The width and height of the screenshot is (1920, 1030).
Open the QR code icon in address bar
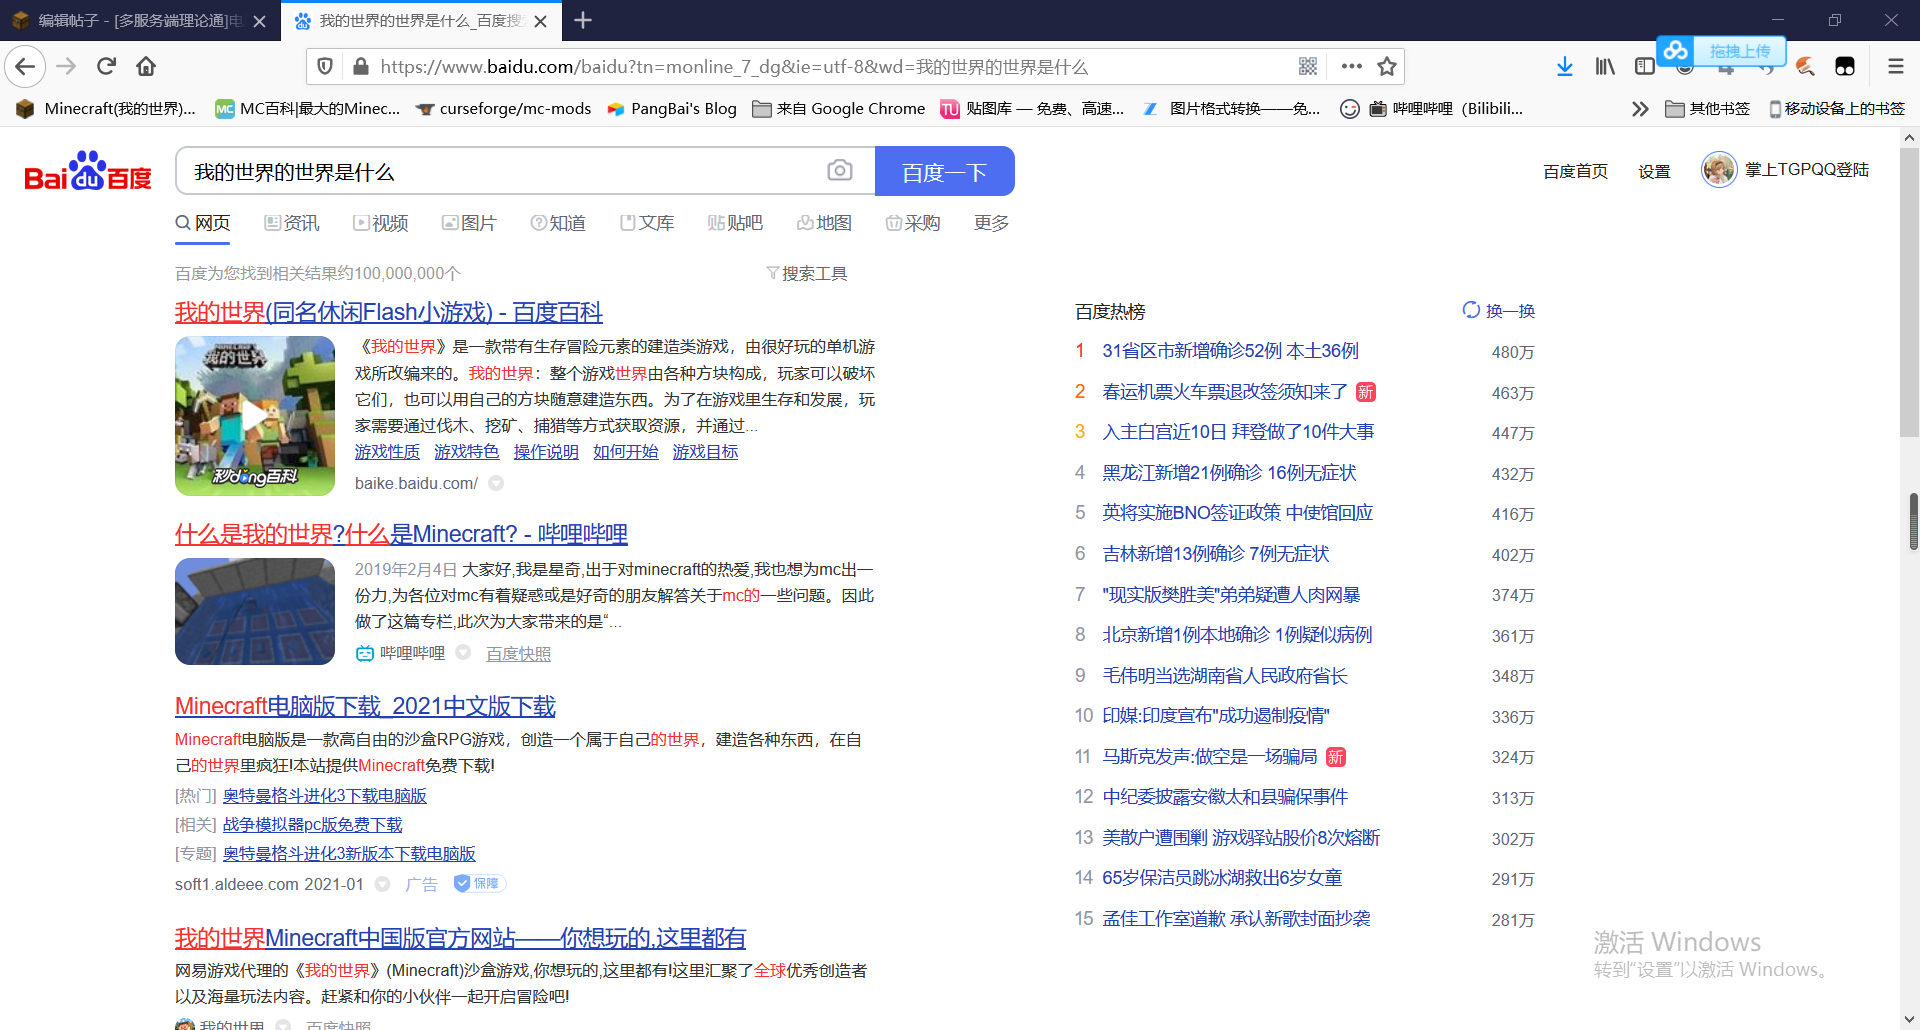click(x=1308, y=67)
